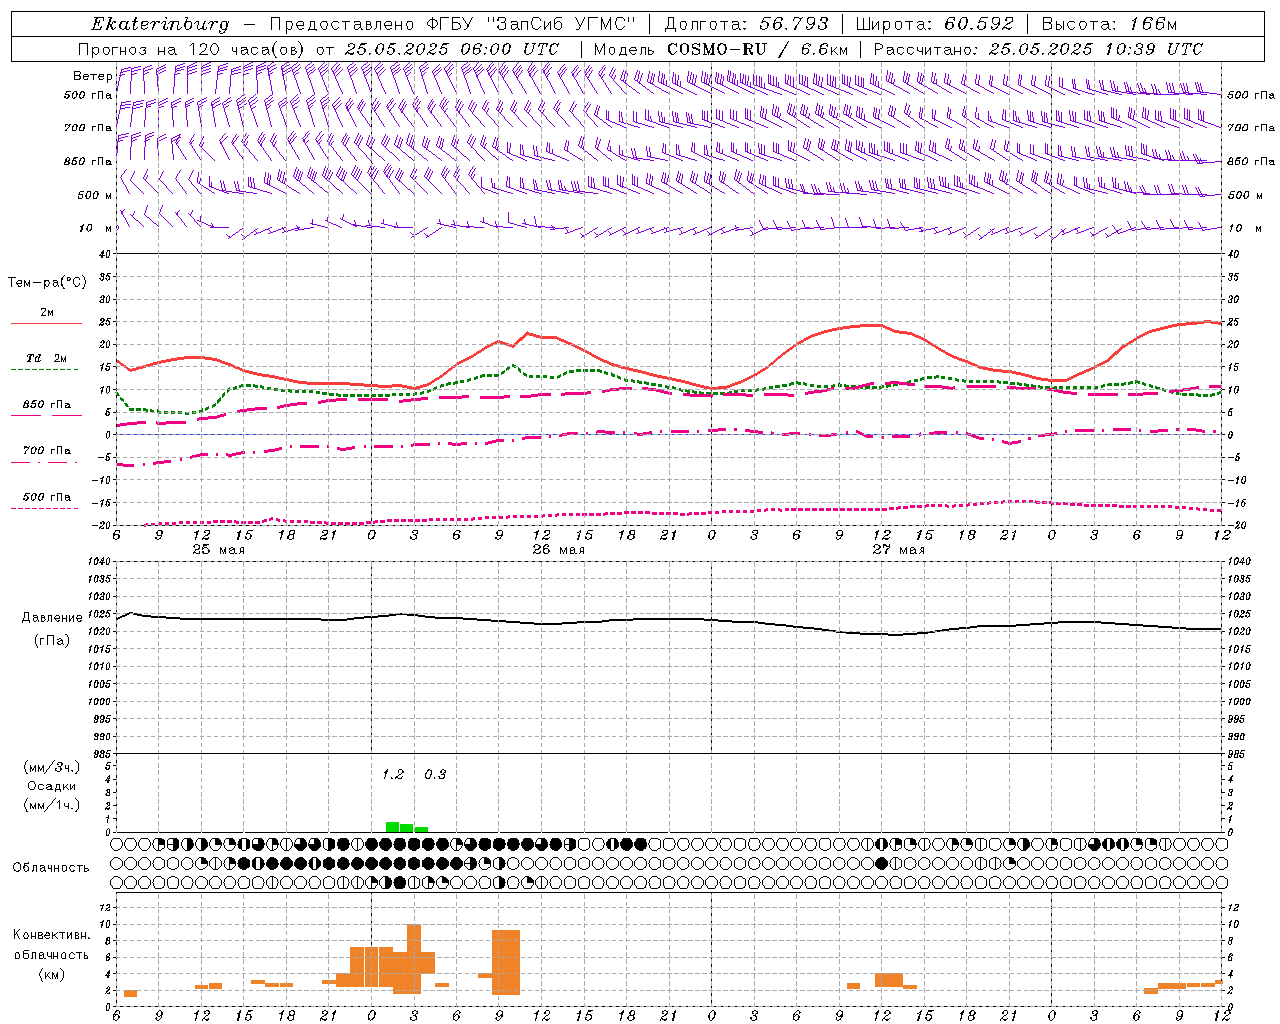Screen dimensions: 1280x1024
Task: Click the '27 мая' date label
Action: tap(898, 550)
